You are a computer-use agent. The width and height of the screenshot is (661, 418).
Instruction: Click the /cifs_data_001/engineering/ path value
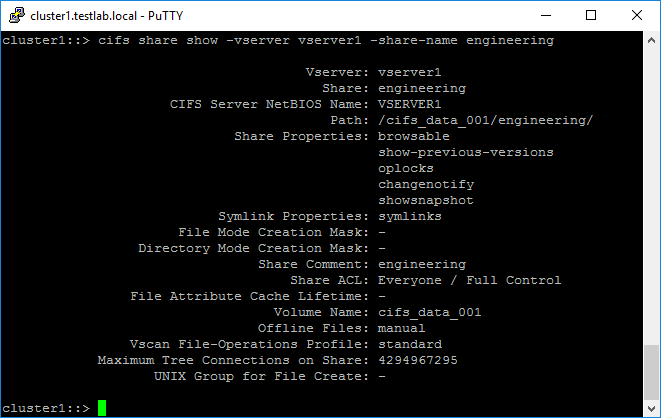tap(485, 120)
